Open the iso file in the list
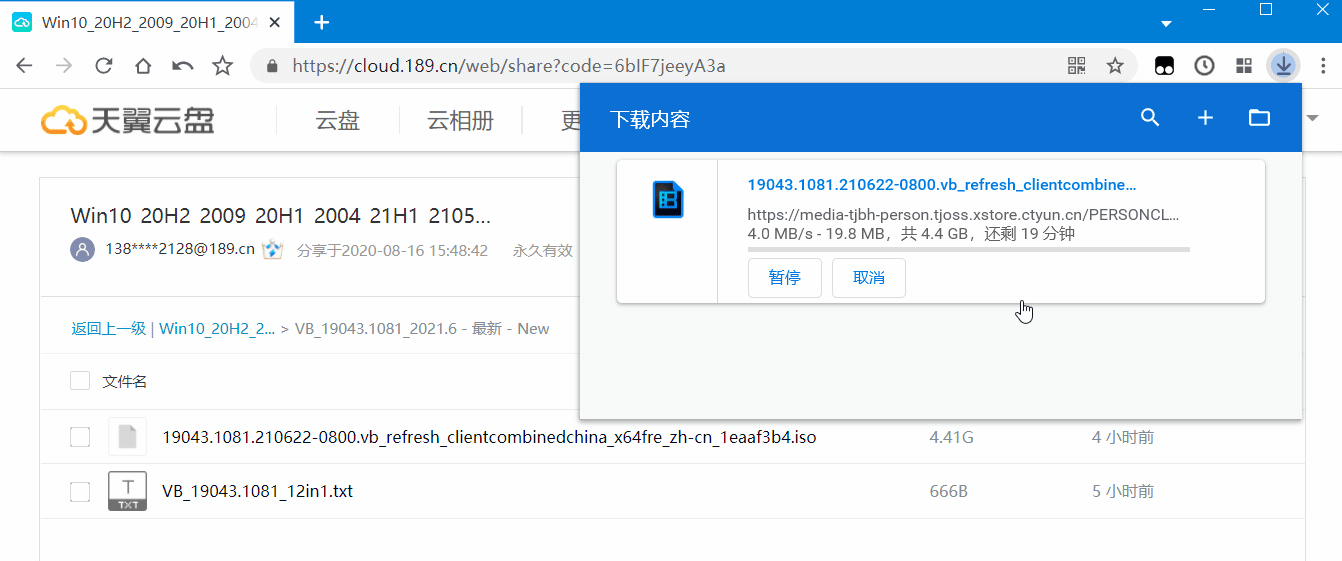This screenshot has height=561, width=1342. point(489,437)
